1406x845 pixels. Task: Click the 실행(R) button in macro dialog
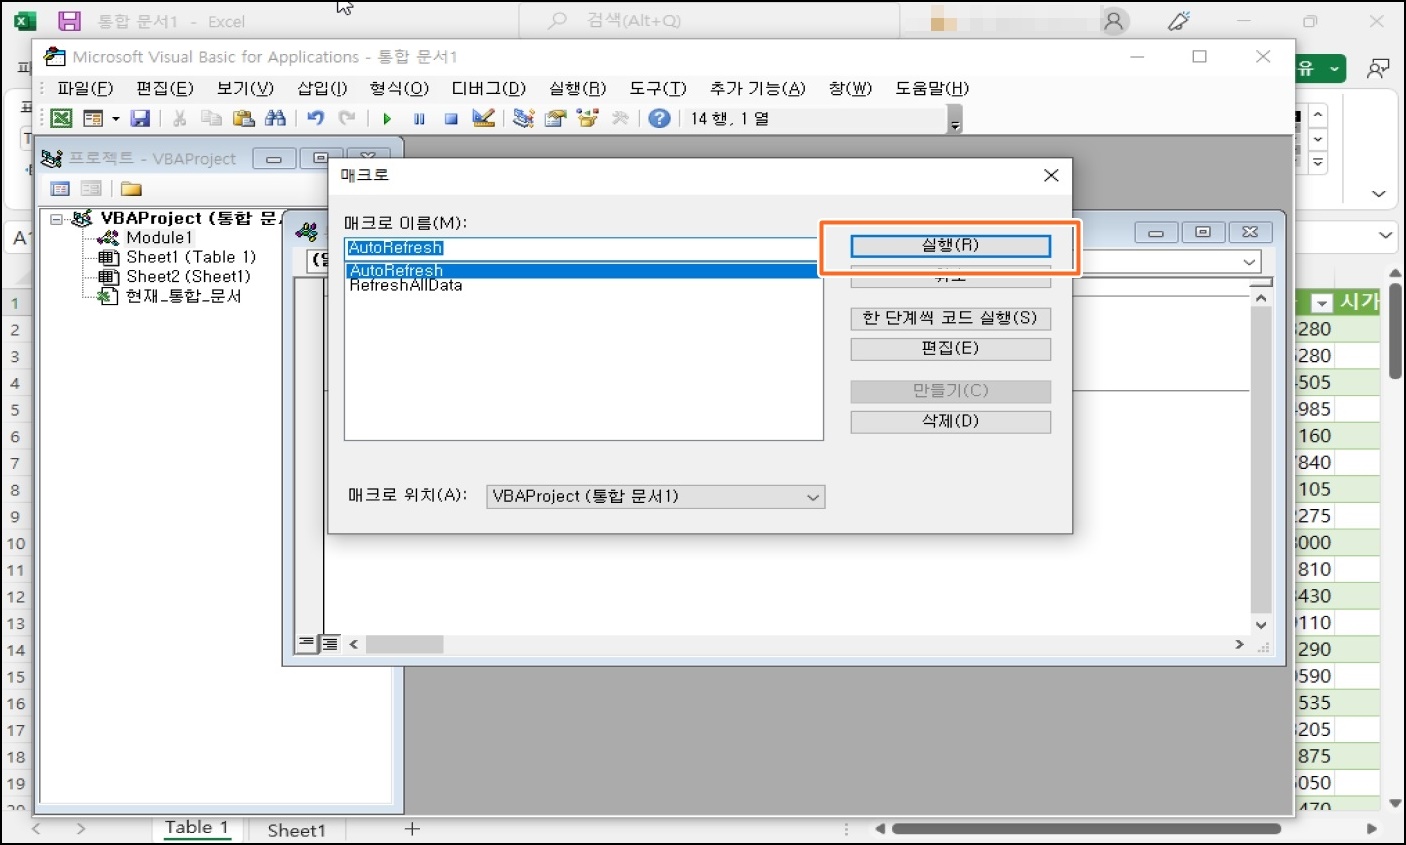(950, 246)
